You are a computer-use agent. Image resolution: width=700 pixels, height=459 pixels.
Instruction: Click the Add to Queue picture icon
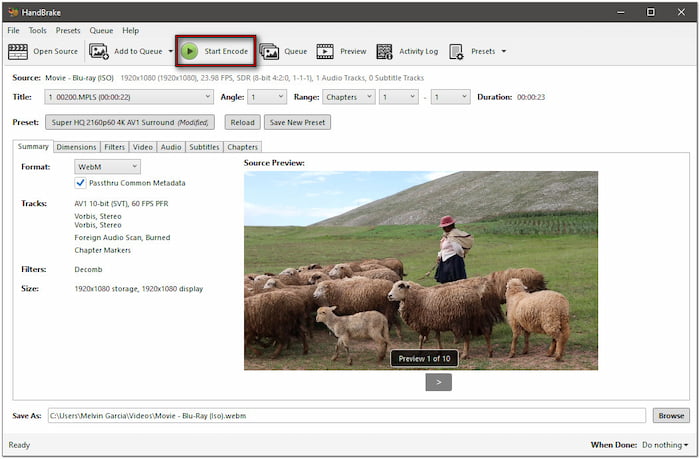coord(99,51)
